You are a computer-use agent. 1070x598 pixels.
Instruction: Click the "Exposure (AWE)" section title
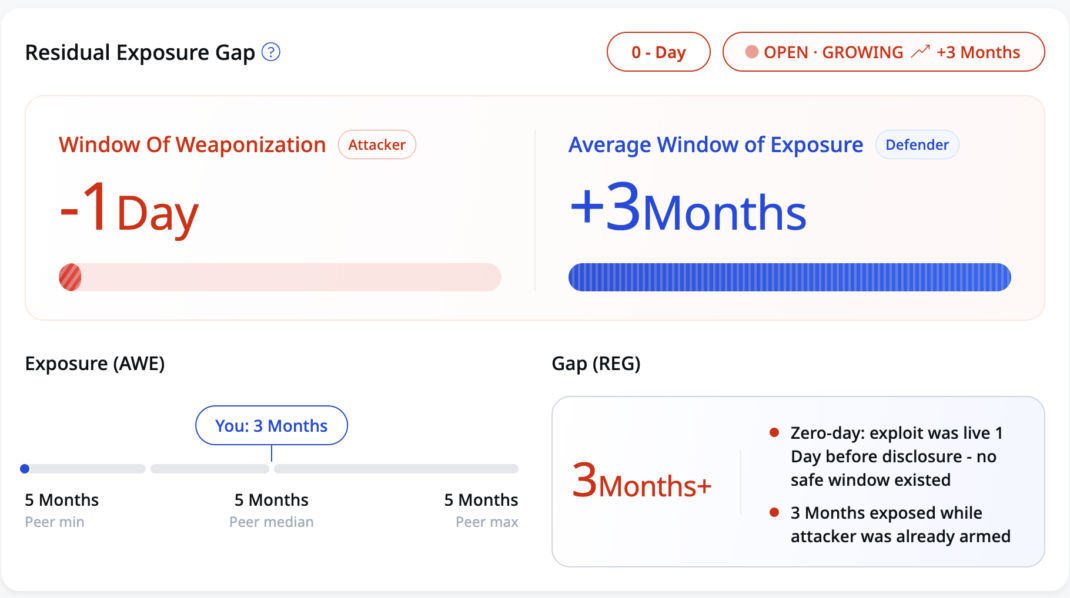(95, 364)
